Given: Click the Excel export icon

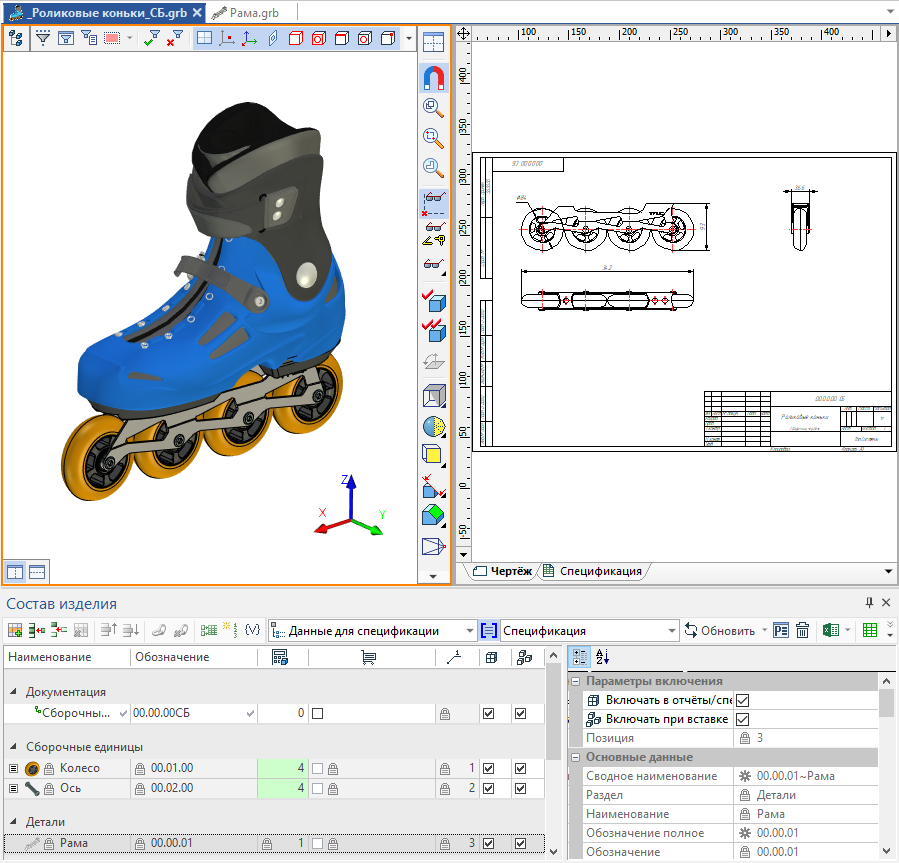Looking at the screenshot, I should tap(829, 631).
